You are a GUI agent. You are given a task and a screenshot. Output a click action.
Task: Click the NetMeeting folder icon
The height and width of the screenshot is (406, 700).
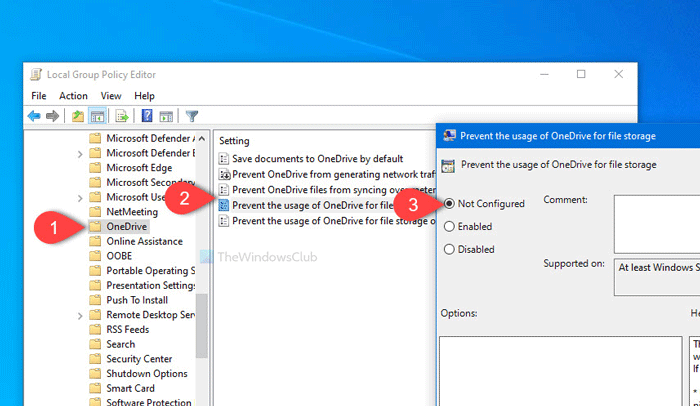point(95,212)
